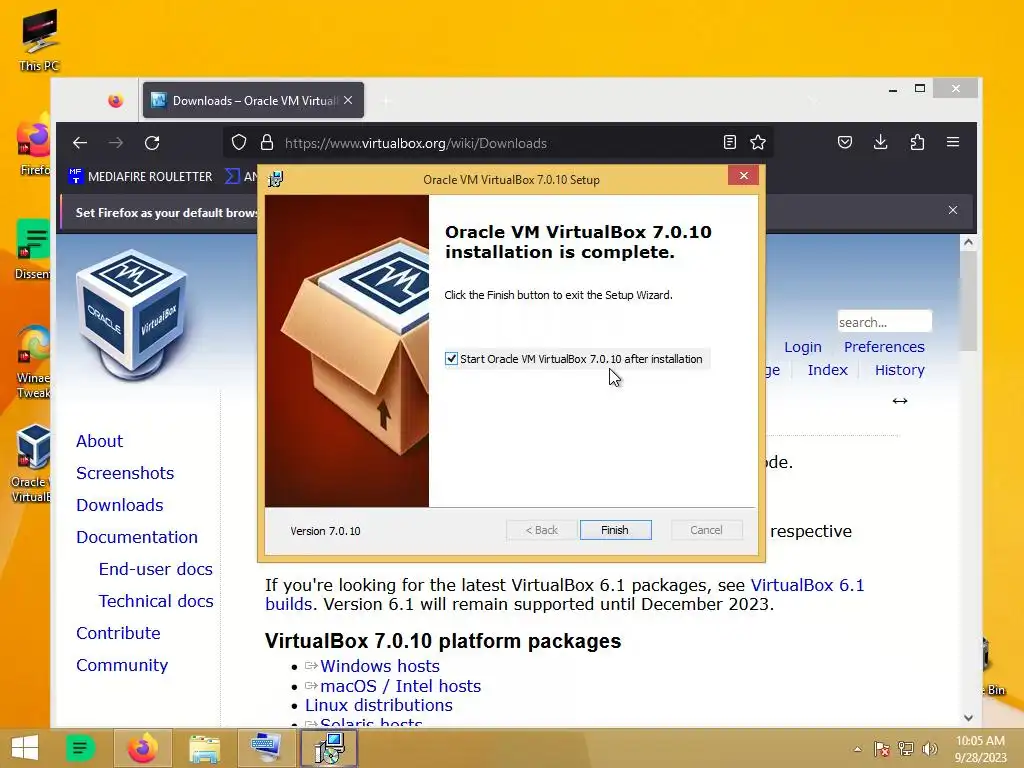1024x768 pixels.
Task: Open About in the site sidebar
Action: 99,441
